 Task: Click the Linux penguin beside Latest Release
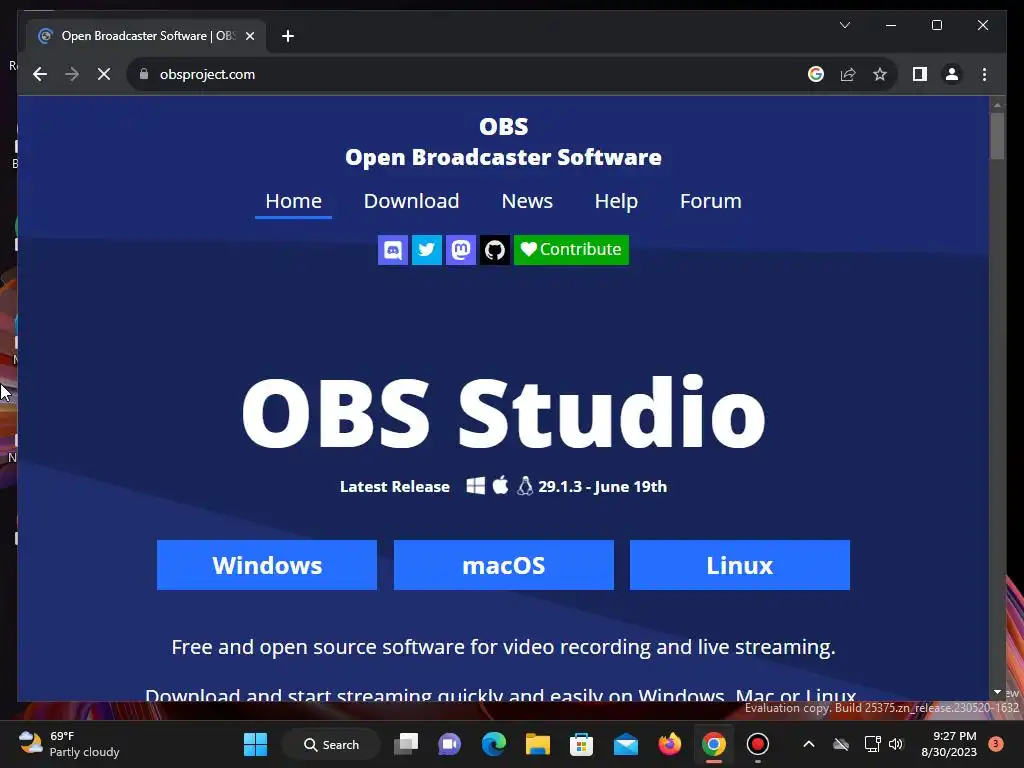tap(524, 486)
